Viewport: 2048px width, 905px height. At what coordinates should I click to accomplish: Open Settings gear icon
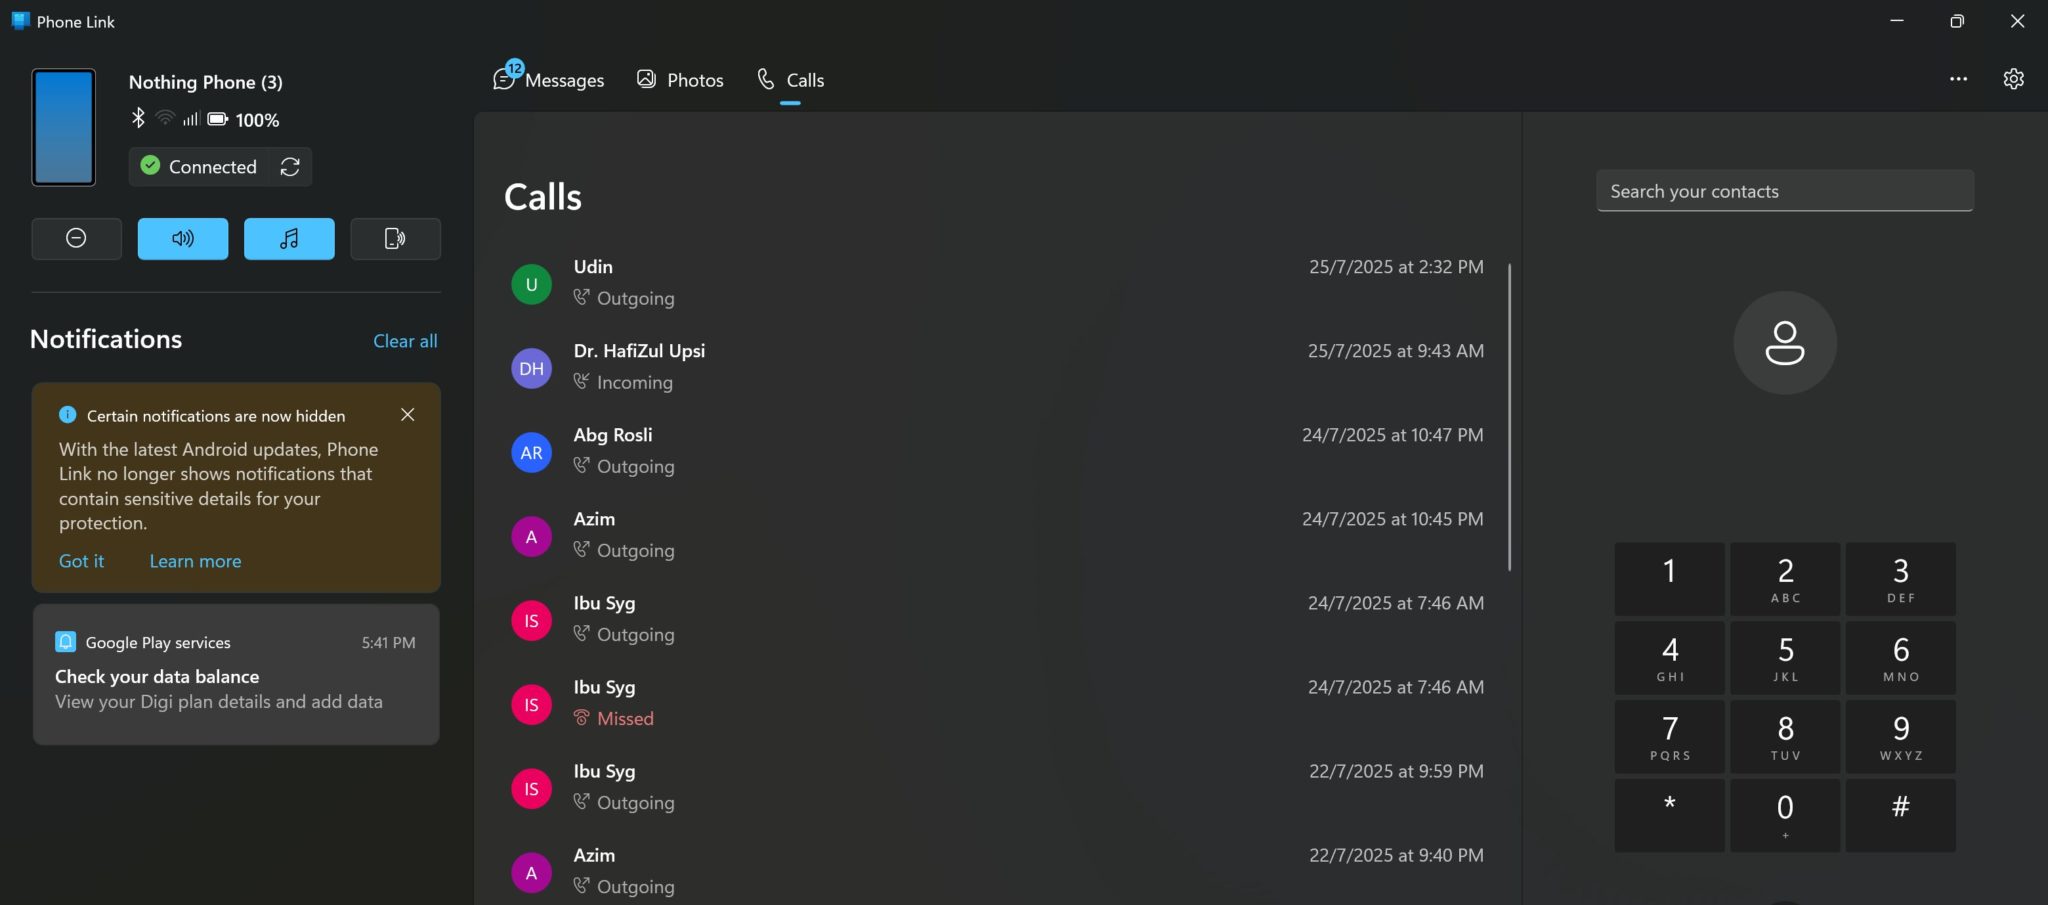point(2013,79)
